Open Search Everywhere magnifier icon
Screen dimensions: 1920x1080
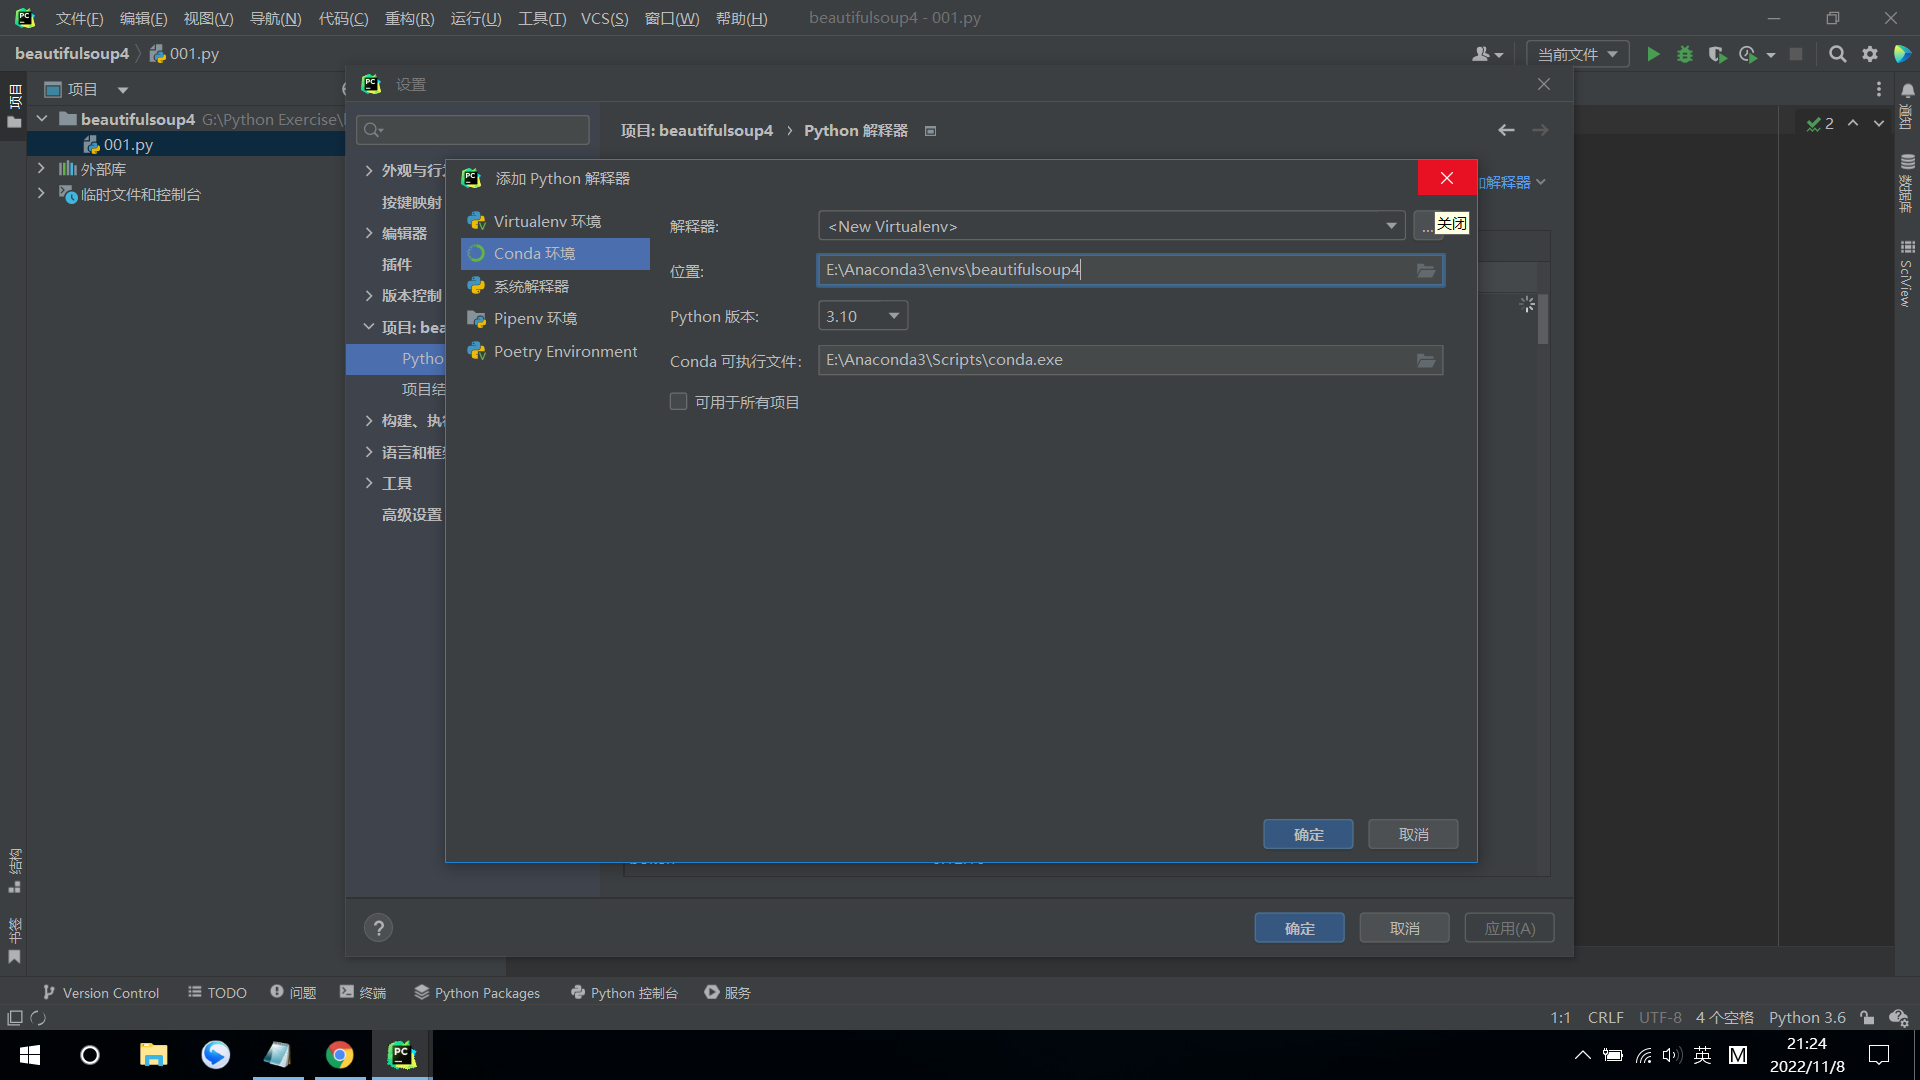coord(1837,54)
